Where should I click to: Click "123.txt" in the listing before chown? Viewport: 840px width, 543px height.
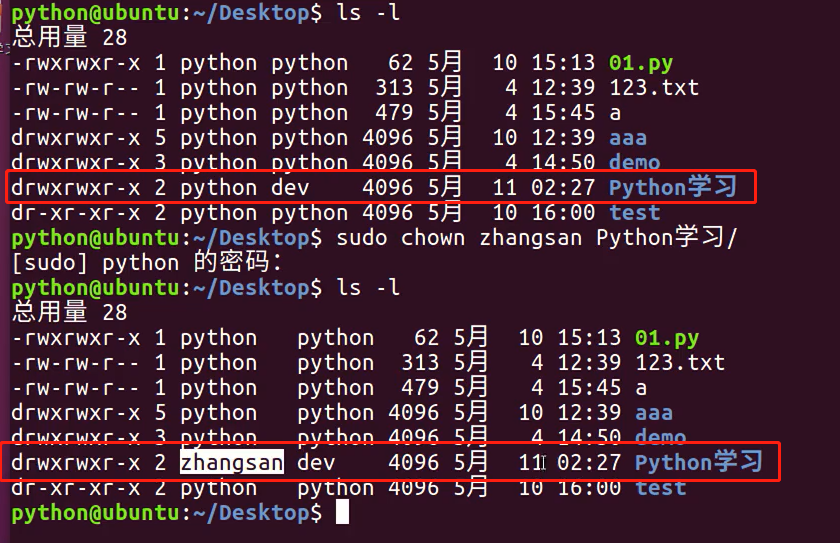tap(654, 88)
